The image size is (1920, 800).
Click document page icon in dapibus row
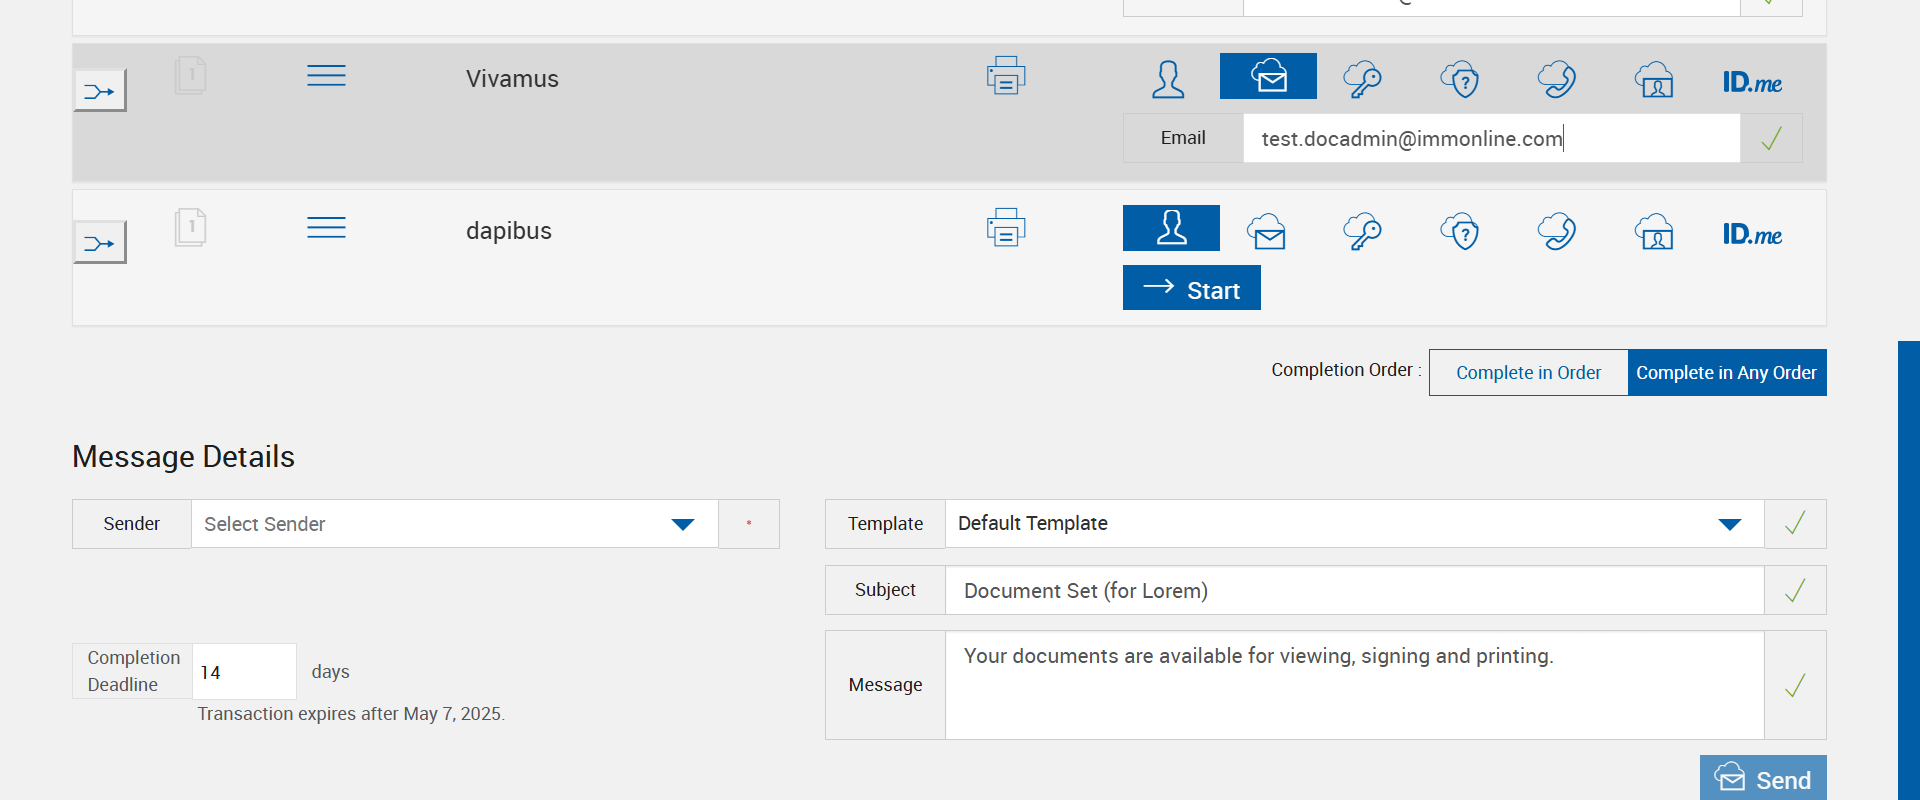coord(190,228)
